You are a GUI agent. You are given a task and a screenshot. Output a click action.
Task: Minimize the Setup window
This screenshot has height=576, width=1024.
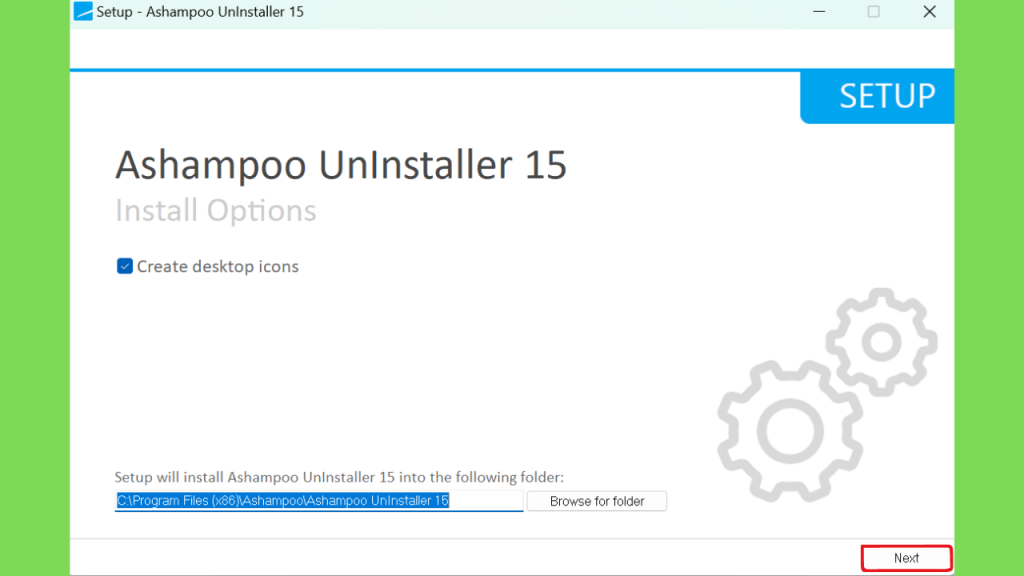pyautogui.click(x=819, y=12)
